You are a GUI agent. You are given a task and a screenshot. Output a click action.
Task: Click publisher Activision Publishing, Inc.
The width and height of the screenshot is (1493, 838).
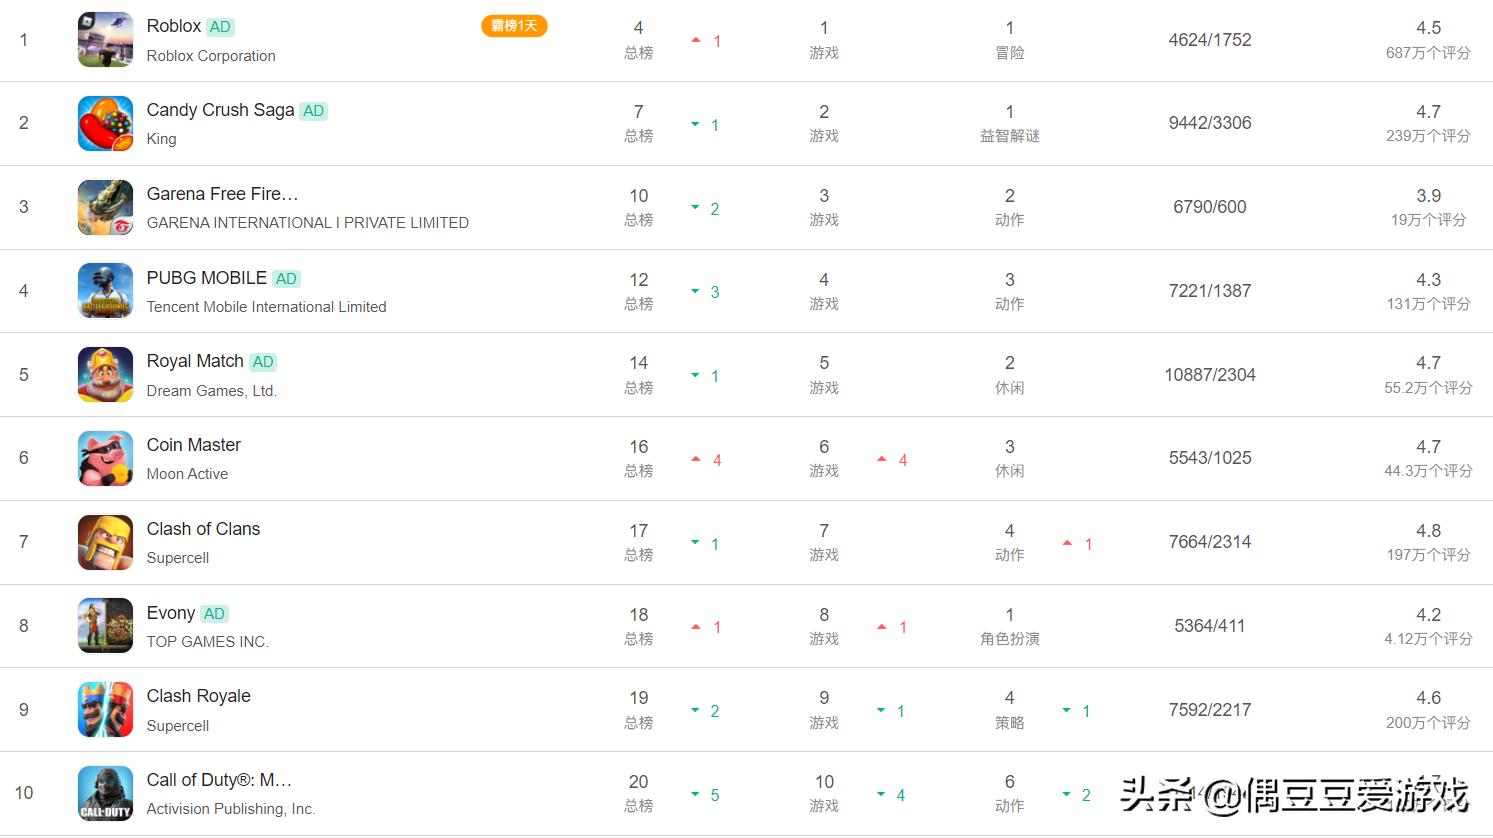click(x=231, y=809)
